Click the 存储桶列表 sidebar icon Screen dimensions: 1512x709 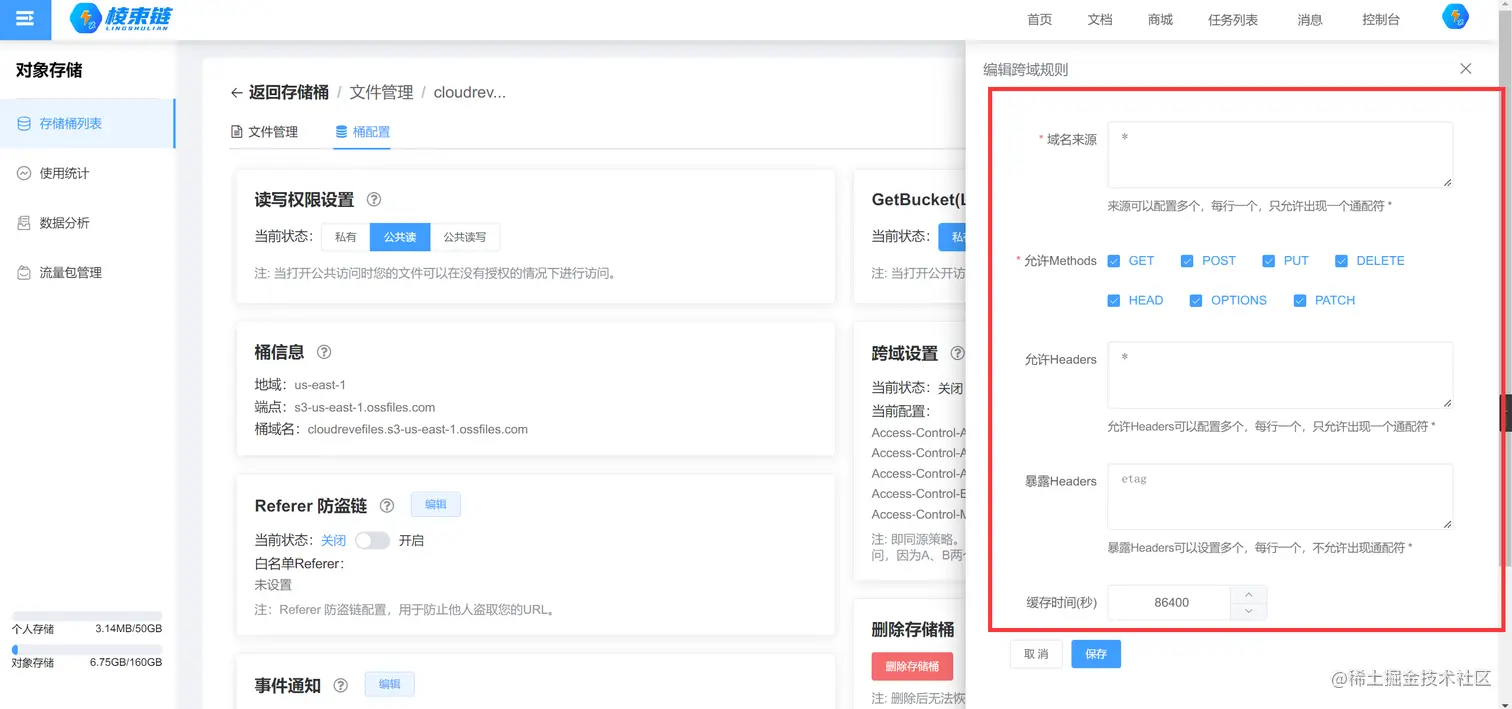click(x=24, y=124)
